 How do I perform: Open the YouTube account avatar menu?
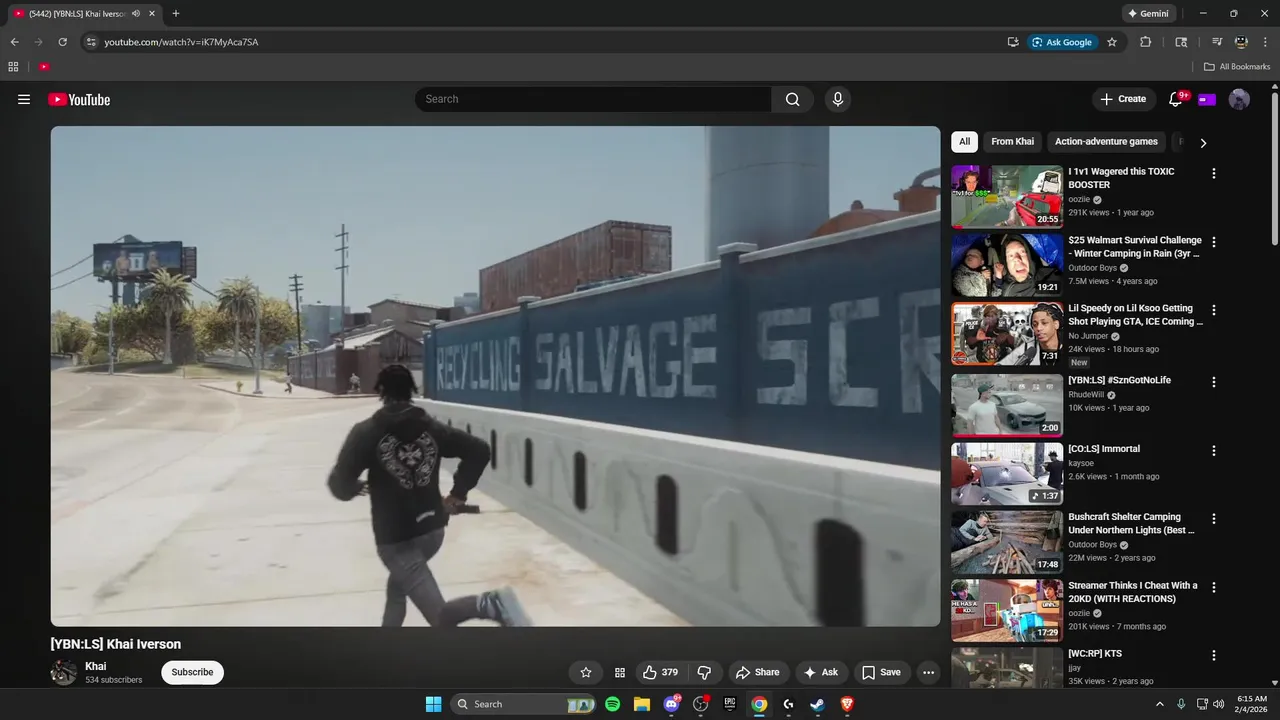pyautogui.click(x=1239, y=99)
